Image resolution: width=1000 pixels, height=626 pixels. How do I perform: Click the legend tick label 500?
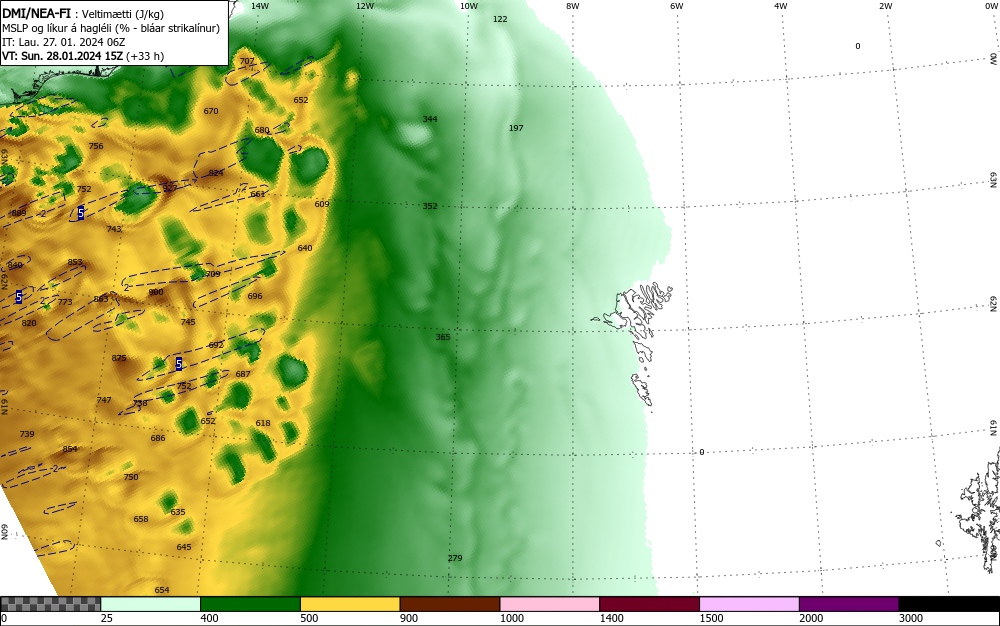(309, 618)
